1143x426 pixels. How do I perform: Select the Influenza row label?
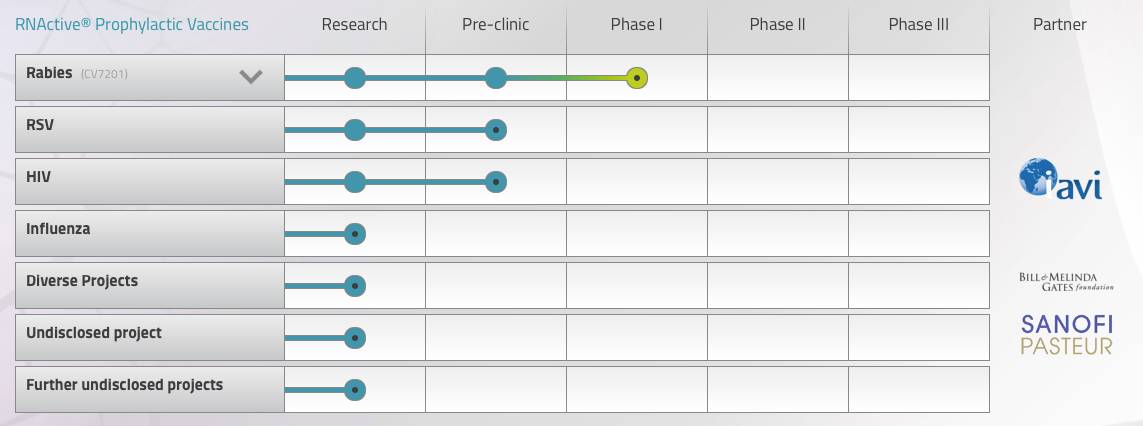click(58, 229)
